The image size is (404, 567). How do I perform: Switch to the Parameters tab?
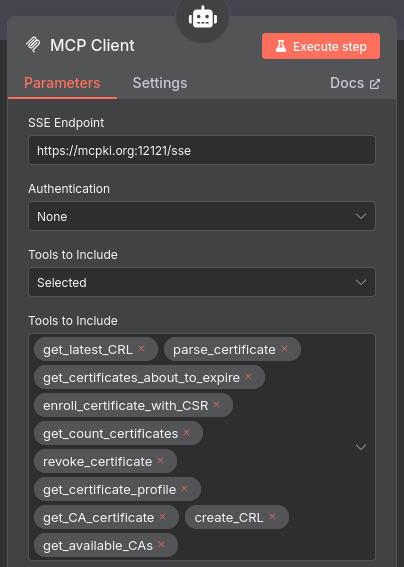[62, 83]
